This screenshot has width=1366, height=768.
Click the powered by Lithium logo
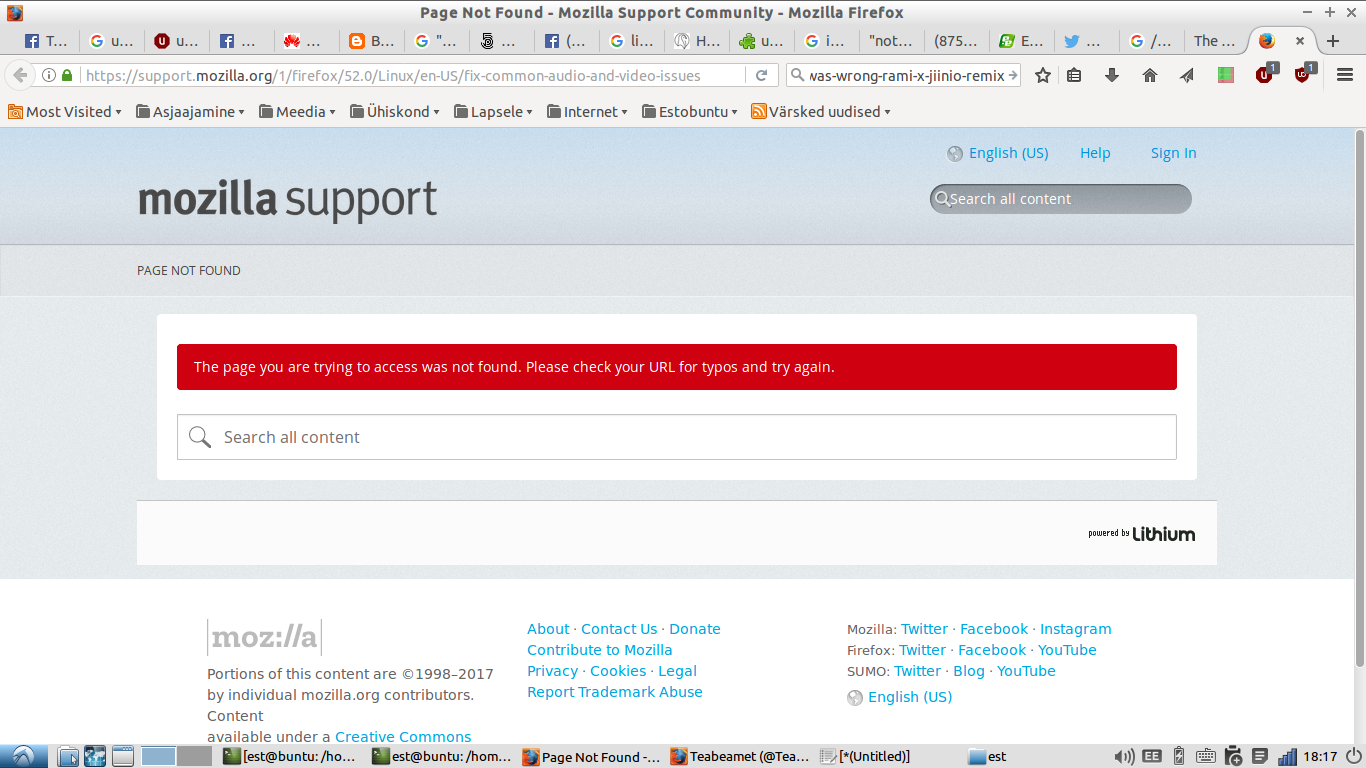1142,534
